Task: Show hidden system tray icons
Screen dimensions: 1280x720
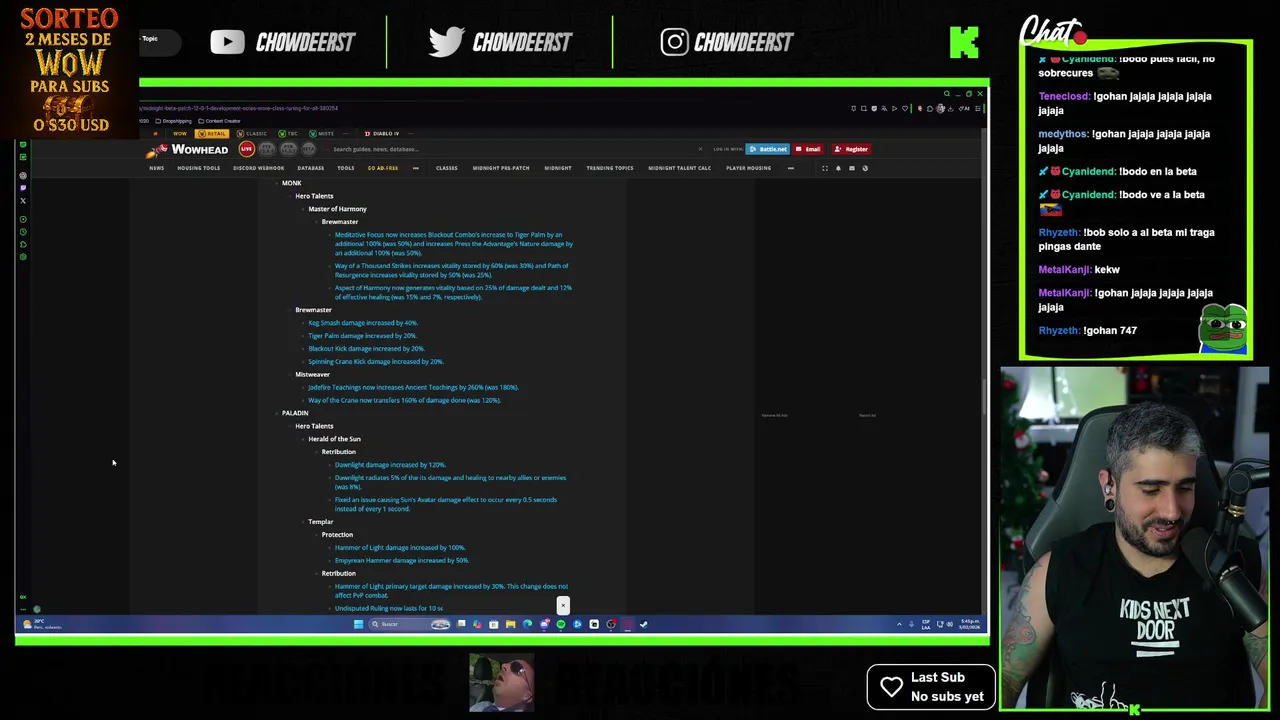Action: click(x=899, y=624)
